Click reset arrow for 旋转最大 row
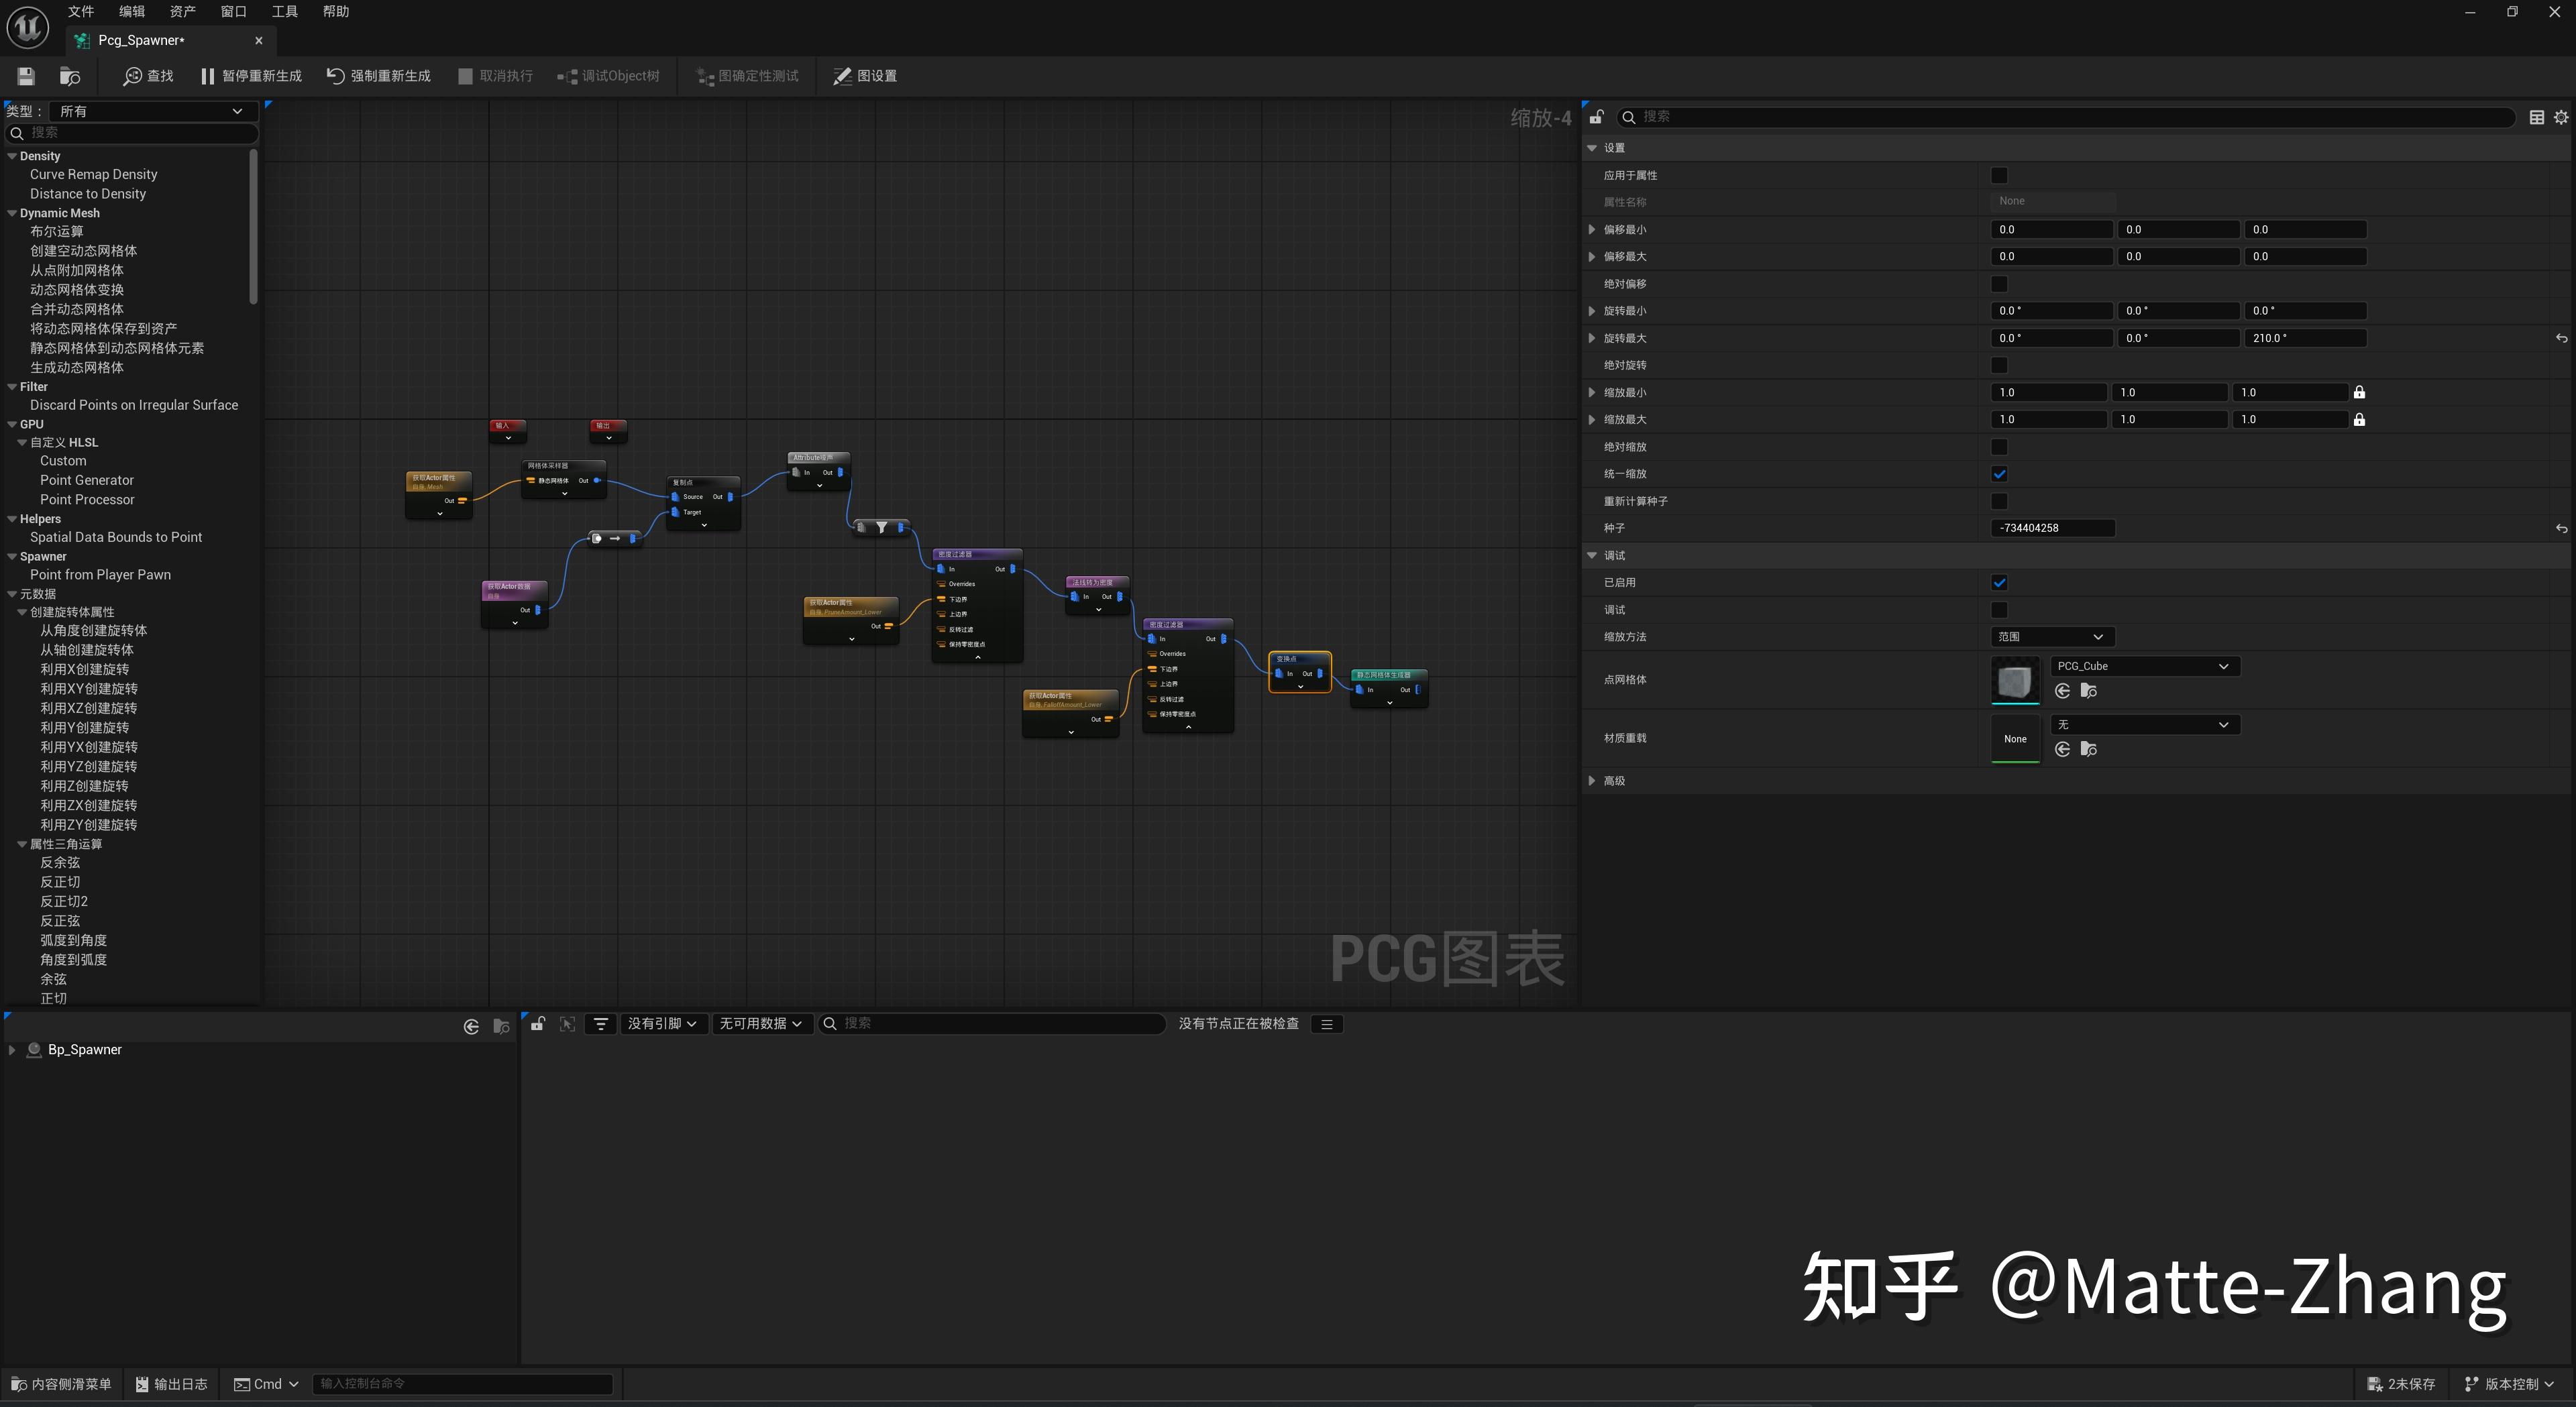 [x=2561, y=338]
